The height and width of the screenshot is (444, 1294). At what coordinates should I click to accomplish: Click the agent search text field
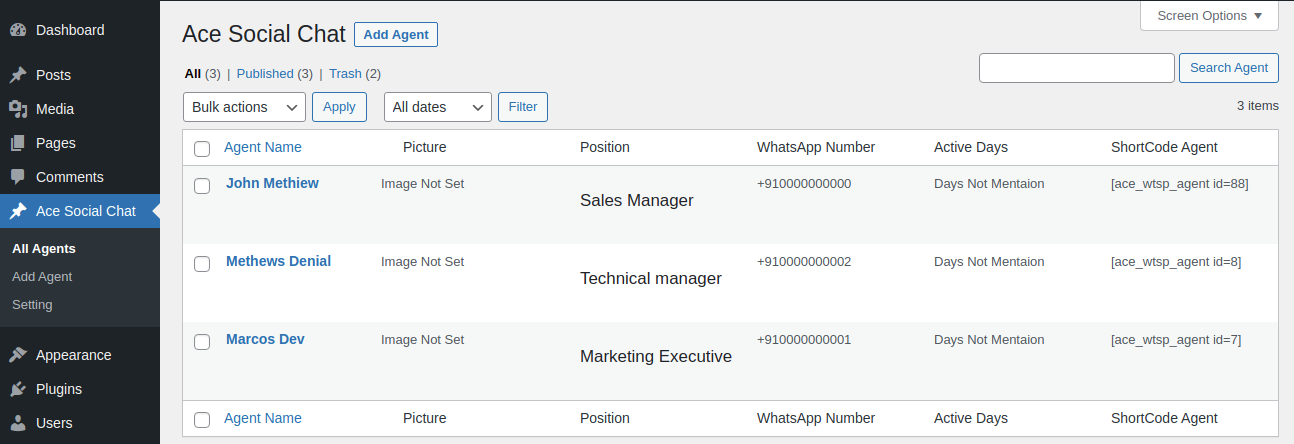1076,68
